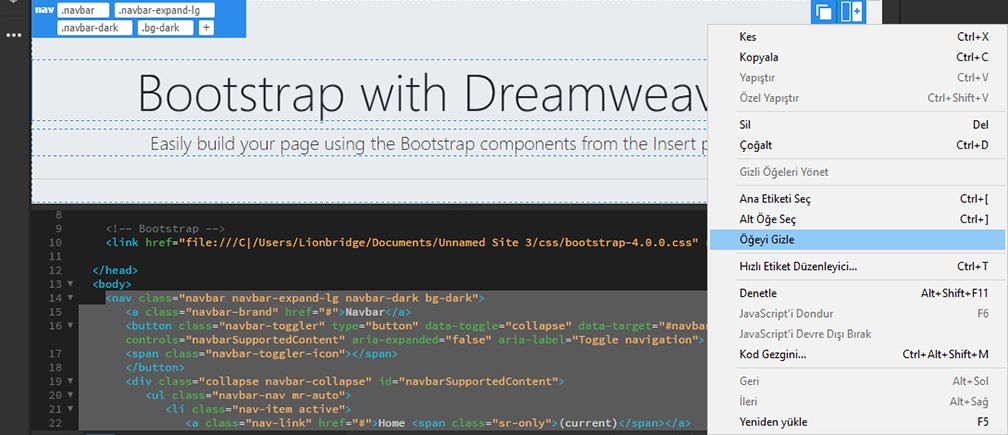Click the duplicate element icon above the menu

pyautogui.click(x=824, y=12)
